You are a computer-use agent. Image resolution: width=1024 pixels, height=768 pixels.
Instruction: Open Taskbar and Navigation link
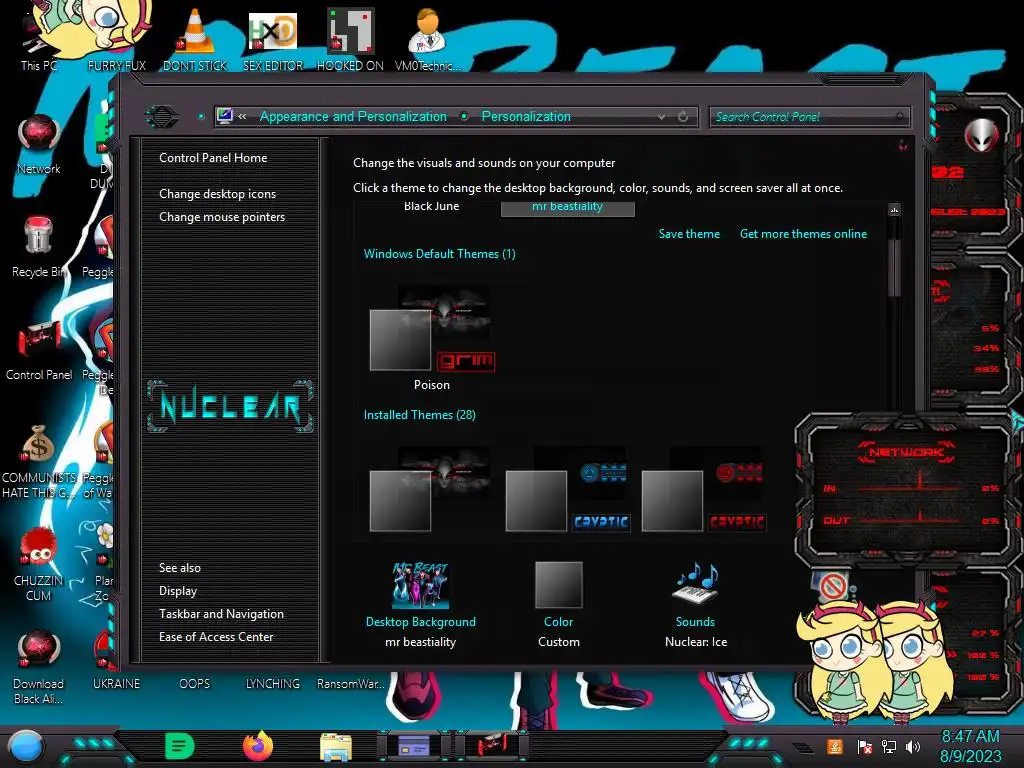coord(221,614)
